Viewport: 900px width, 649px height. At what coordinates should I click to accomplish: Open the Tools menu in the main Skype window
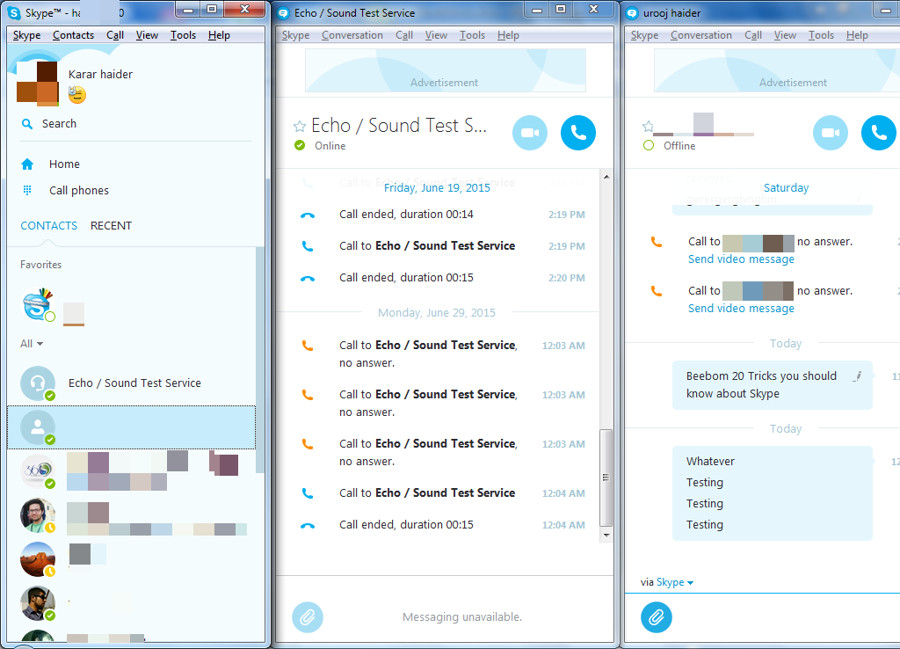coord(183,35)
